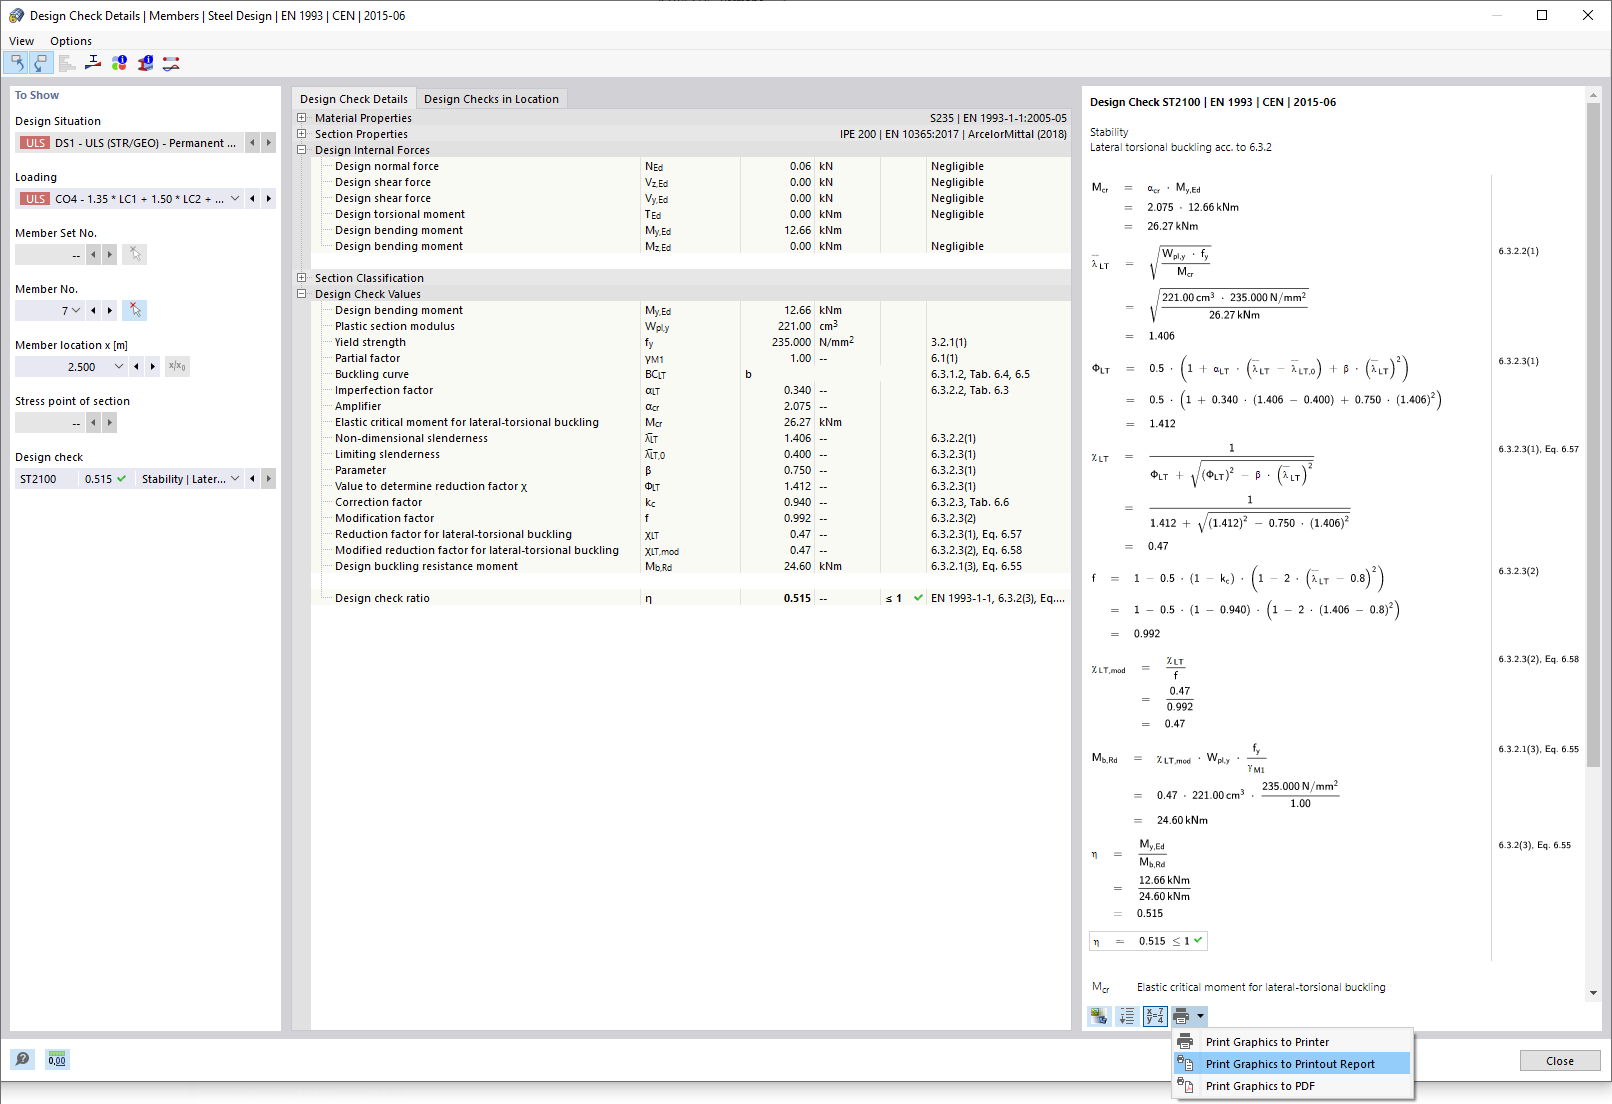Open the View menu
The image size is (1612, 1104).
point(21,41)
